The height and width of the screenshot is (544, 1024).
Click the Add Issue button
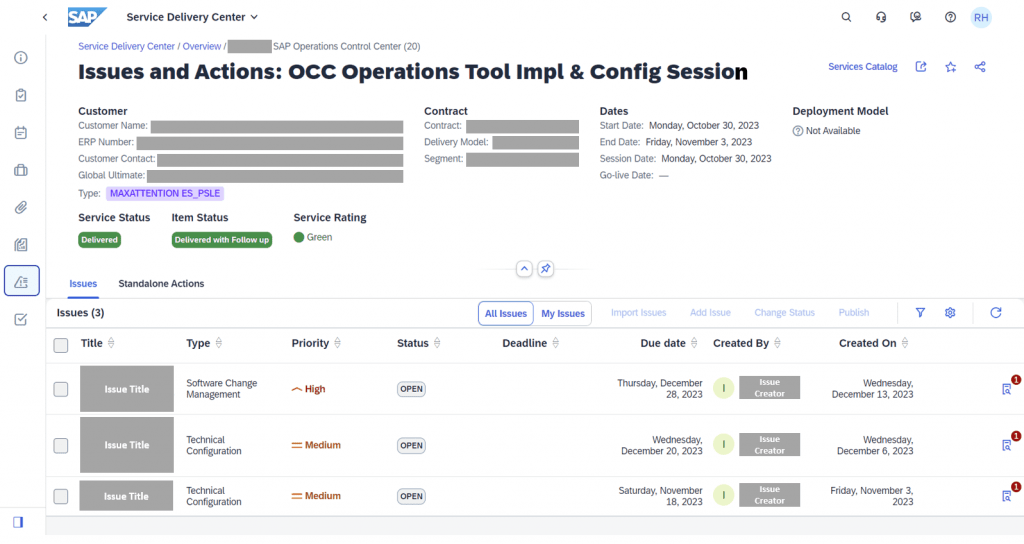tap(711, 313)
